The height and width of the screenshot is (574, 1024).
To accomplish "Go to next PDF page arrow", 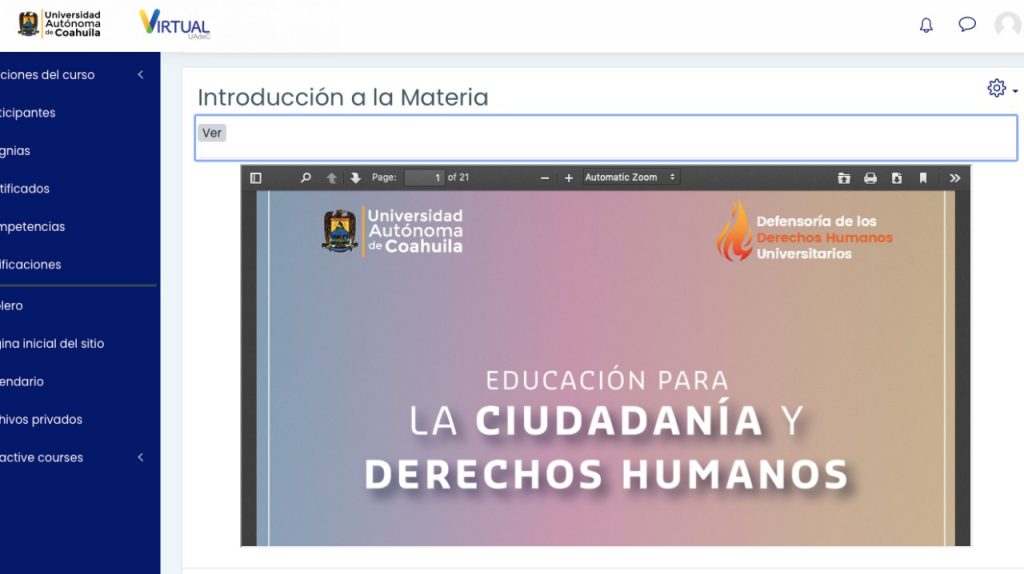I will click(355, 178).
